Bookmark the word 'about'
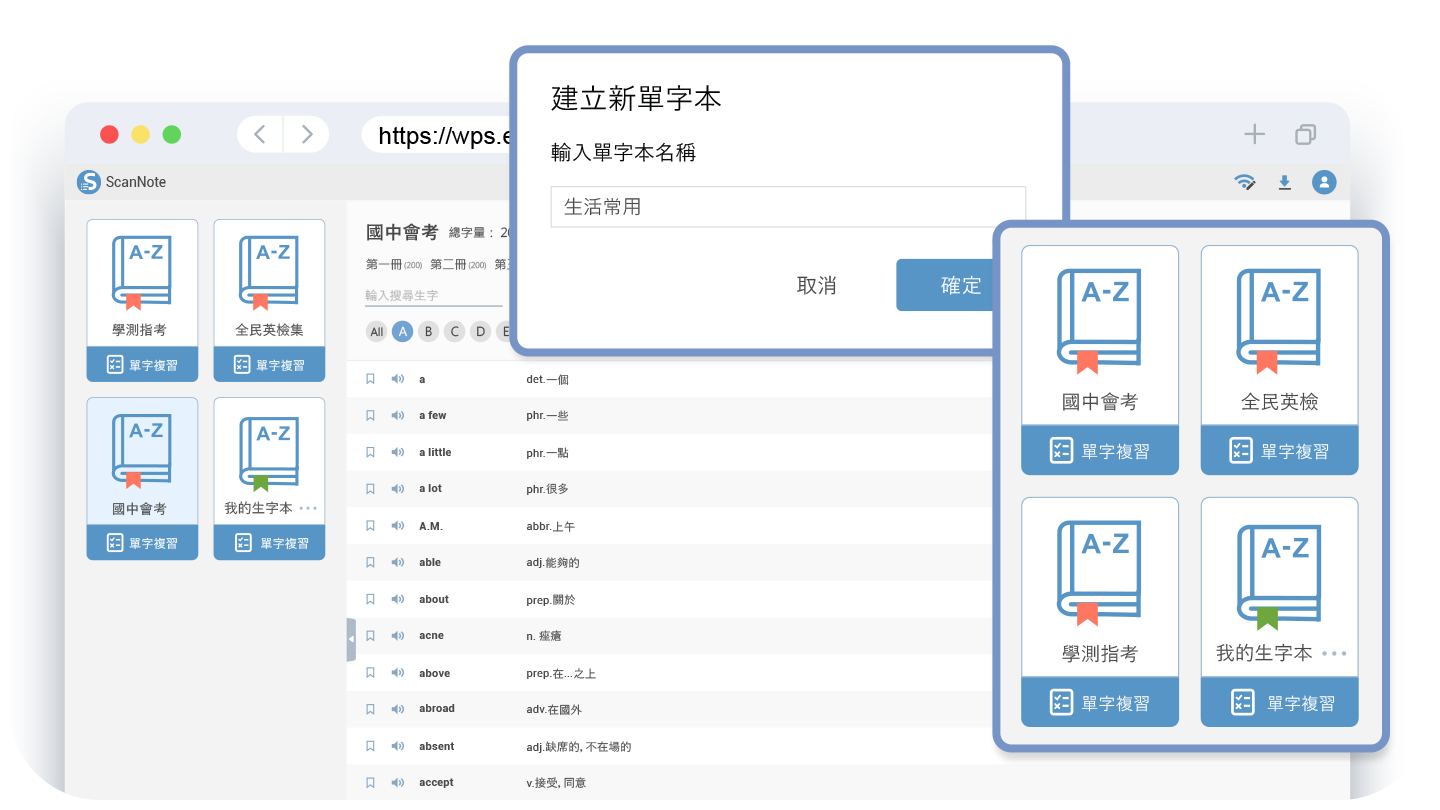This screenshot has width=1440, height=810. pos(370,599)
